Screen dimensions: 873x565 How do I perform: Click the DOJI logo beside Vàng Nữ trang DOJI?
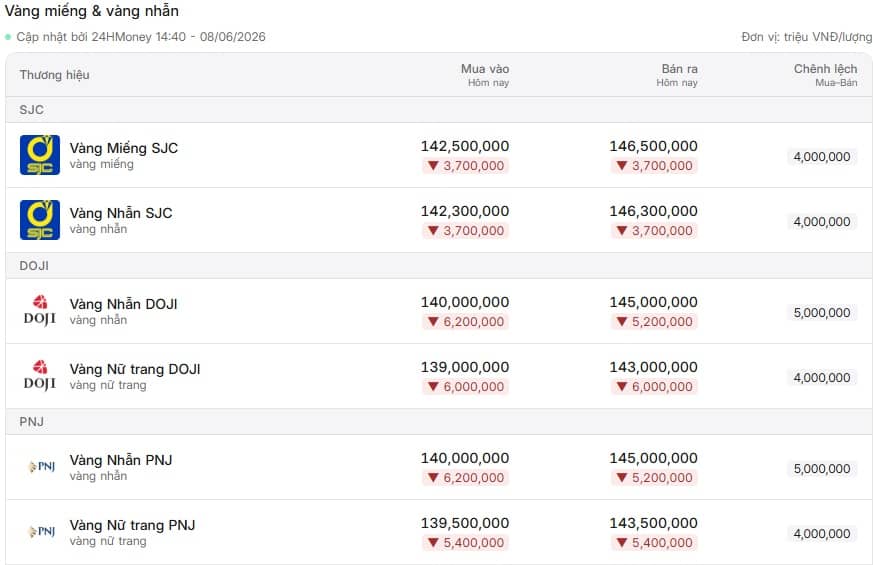click(40, 376)
